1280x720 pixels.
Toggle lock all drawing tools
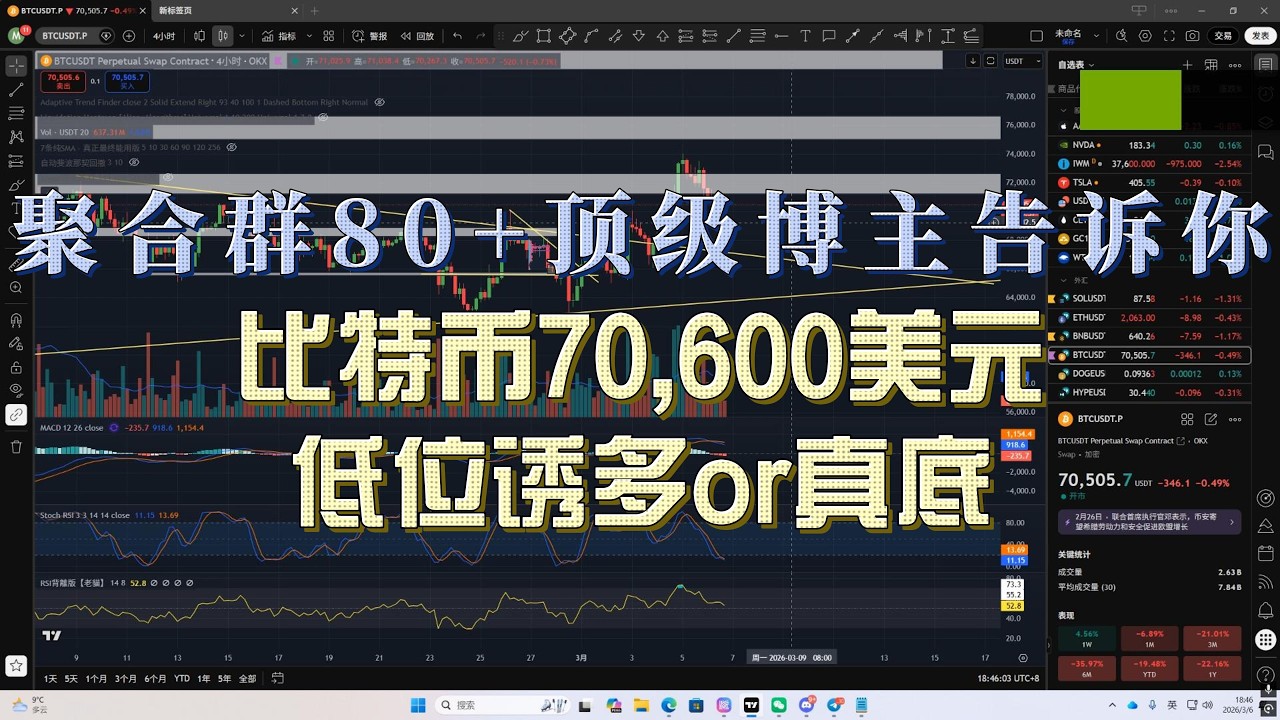[16, 366]
